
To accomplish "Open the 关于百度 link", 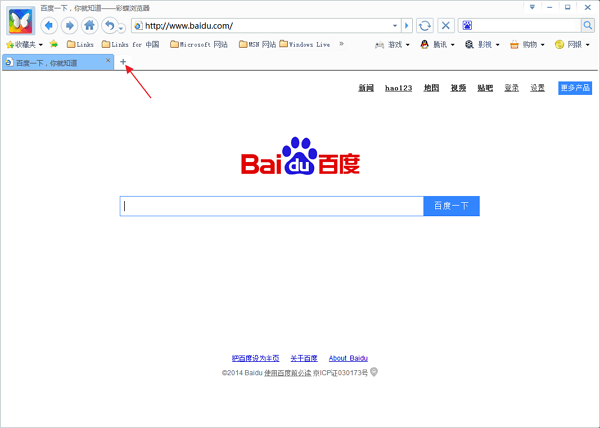I will pyautogui.click(x=304, y=358).
